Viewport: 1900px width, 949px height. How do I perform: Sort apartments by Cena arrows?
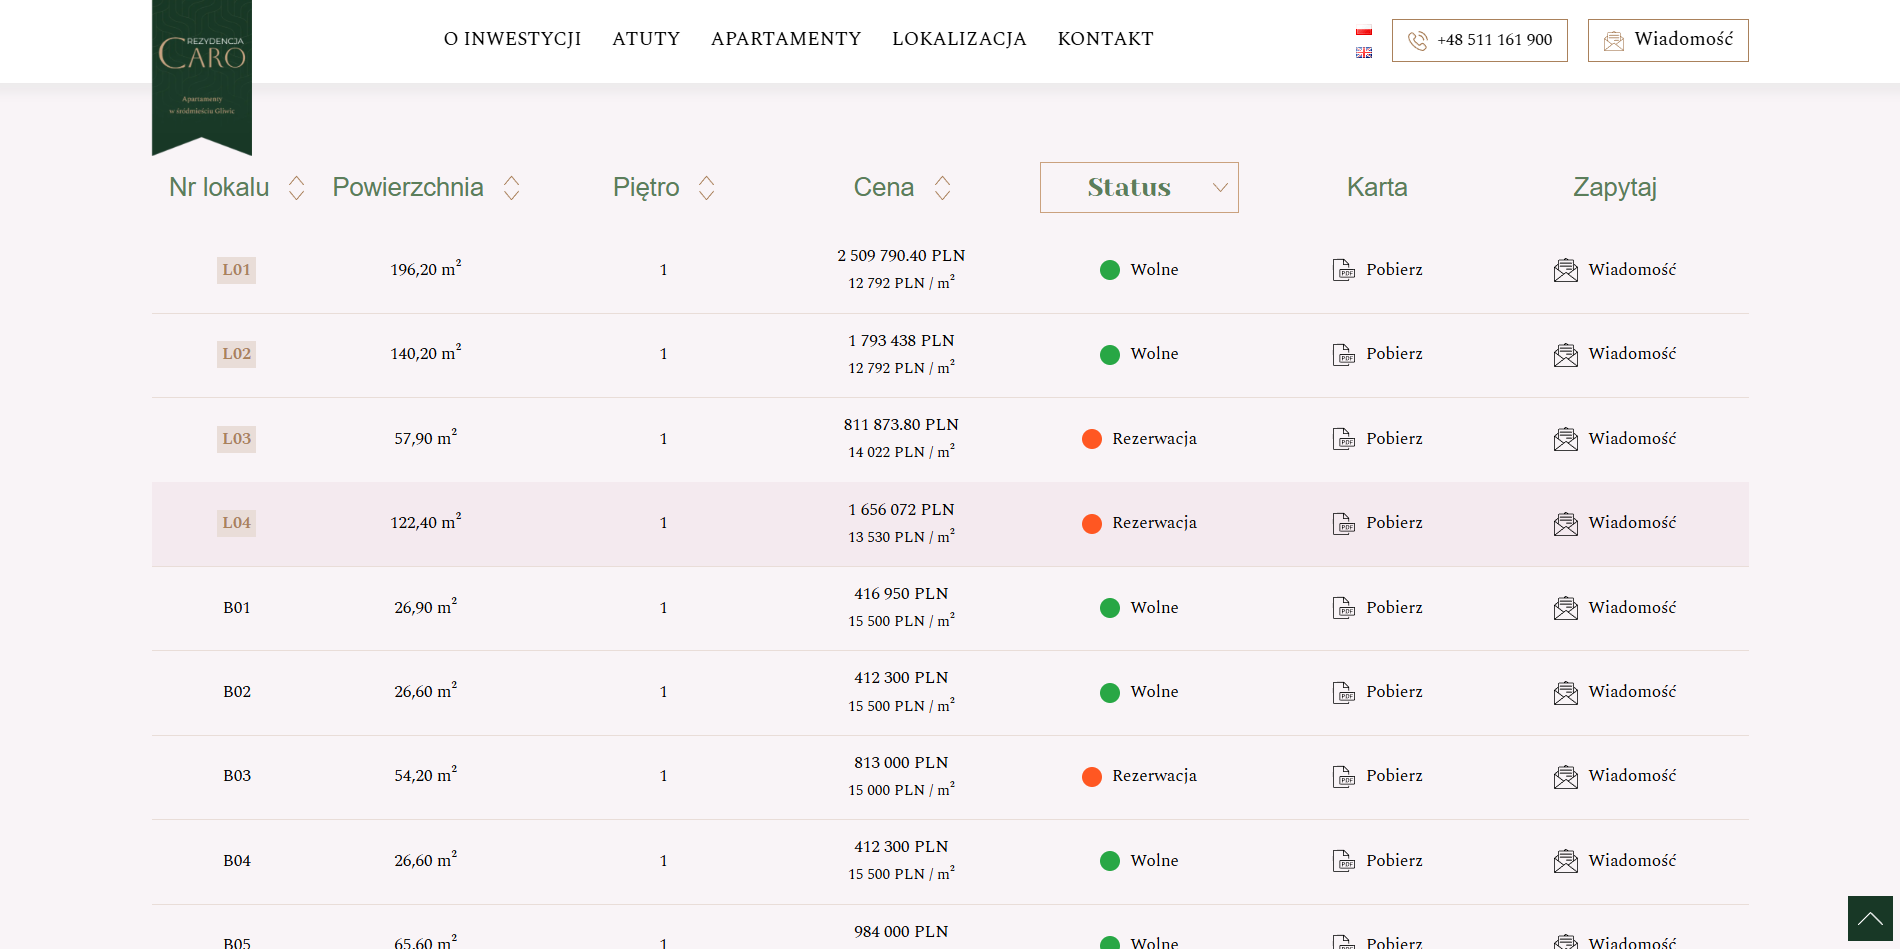[942, 188]
